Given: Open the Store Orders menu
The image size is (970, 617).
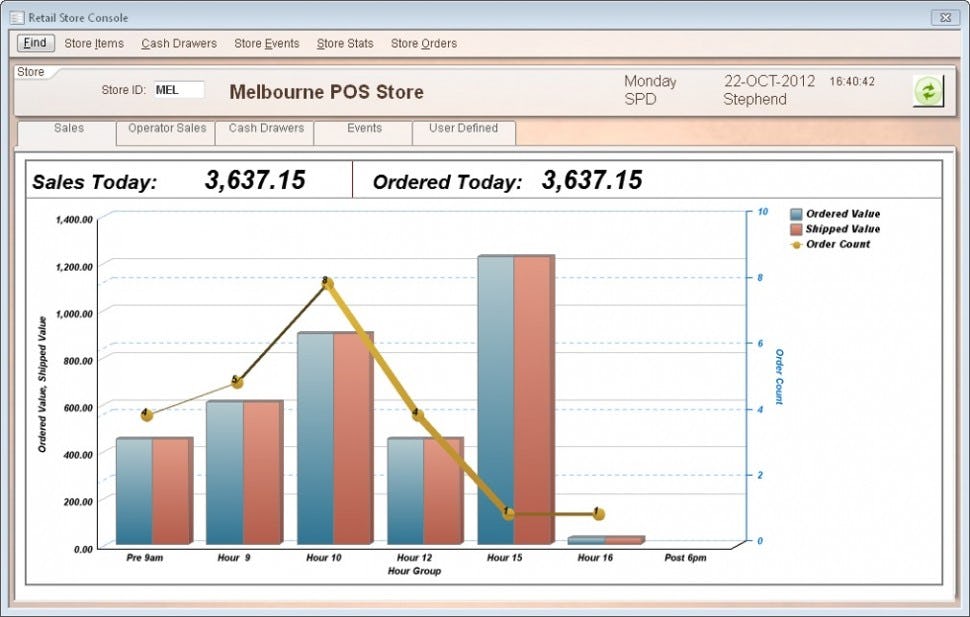Looking at the screenshot, I should 424,43.
